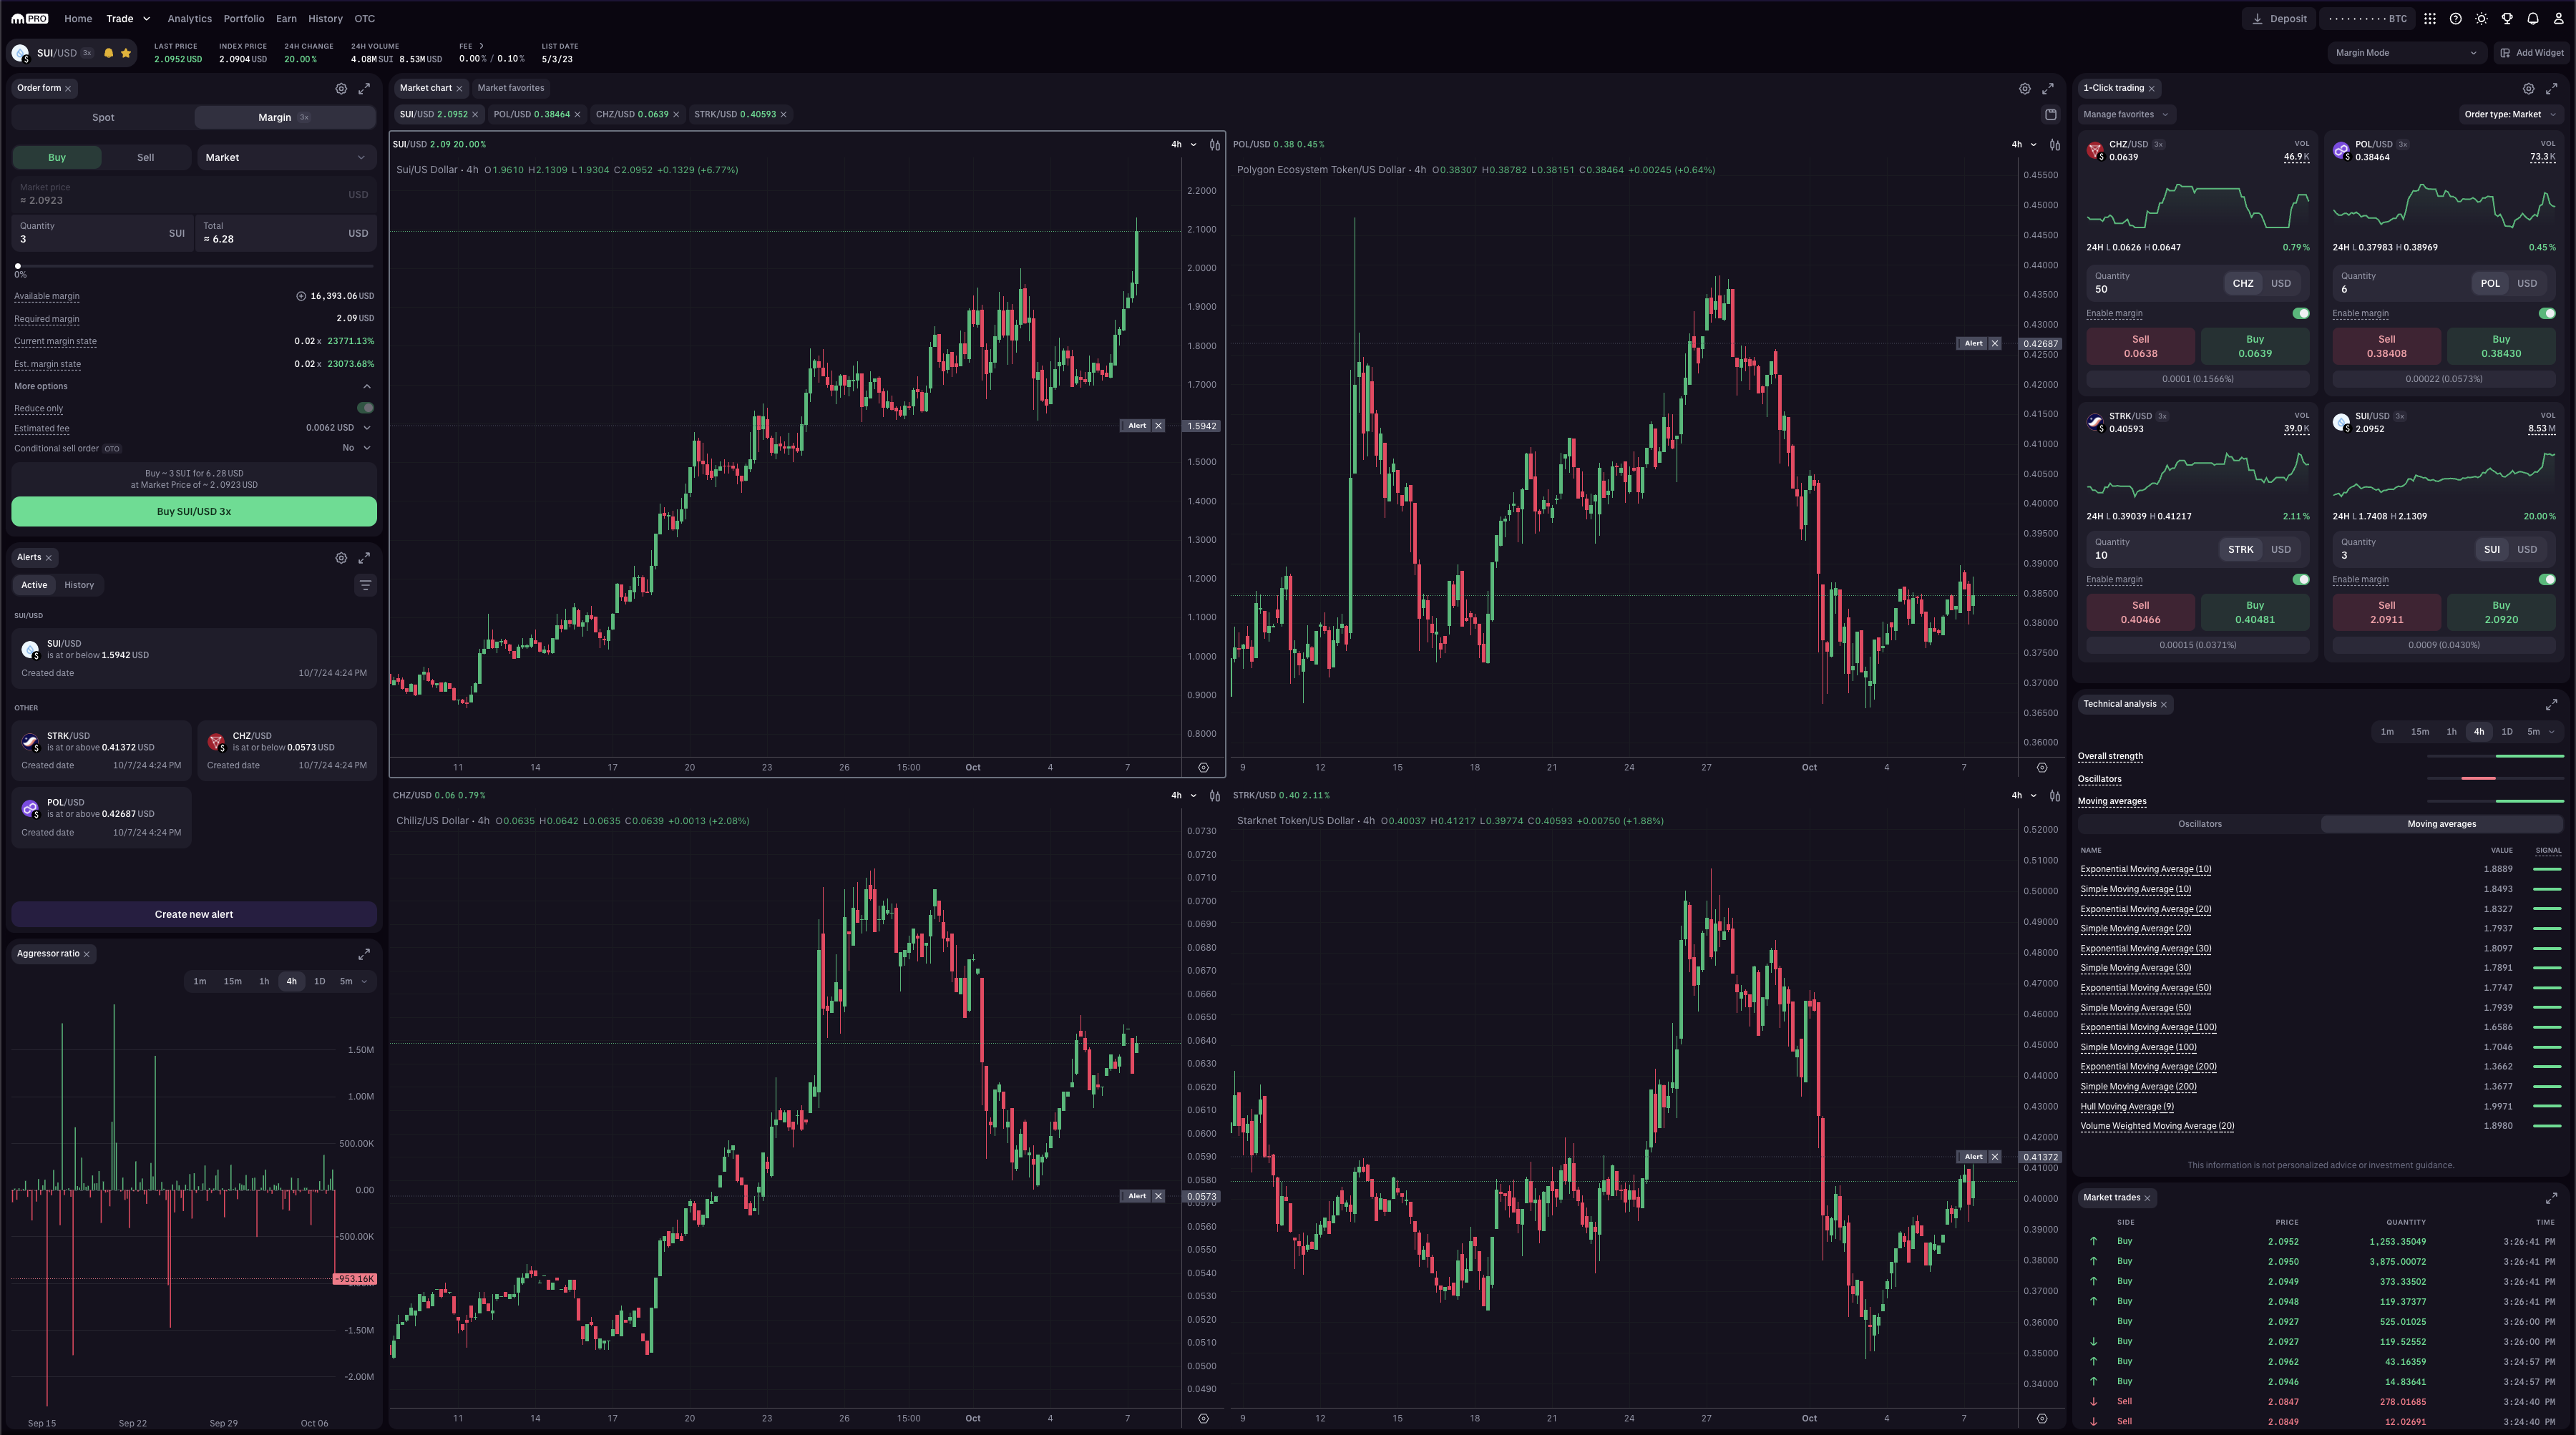Open the help question mark icon
This screenshot has height=1435, width=2576.
pos(2455,19)
